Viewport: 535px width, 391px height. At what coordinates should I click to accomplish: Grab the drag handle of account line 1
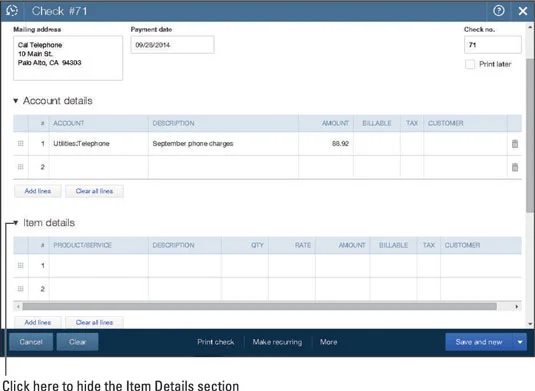(20, 144)
